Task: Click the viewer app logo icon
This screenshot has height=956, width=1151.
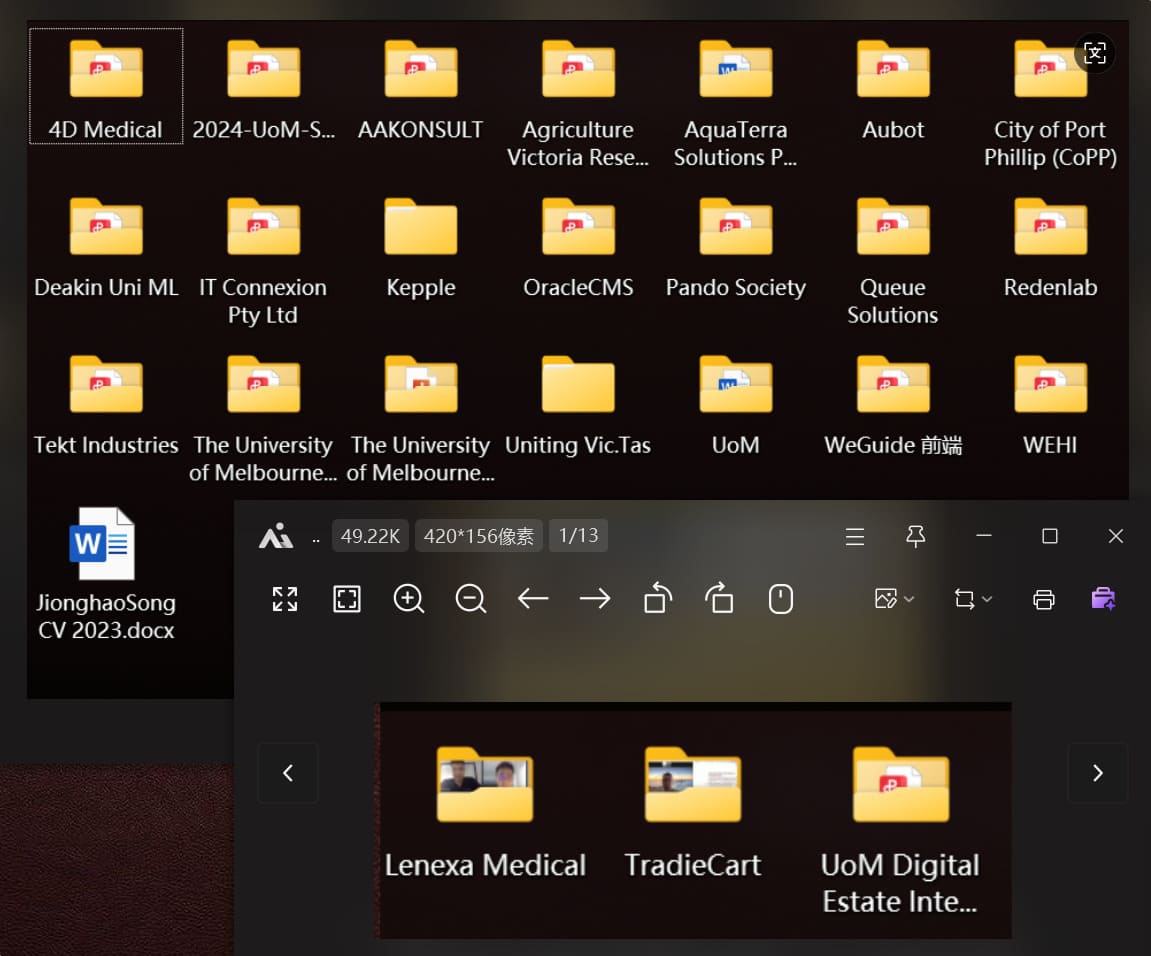Action: (x=276, y=536)
